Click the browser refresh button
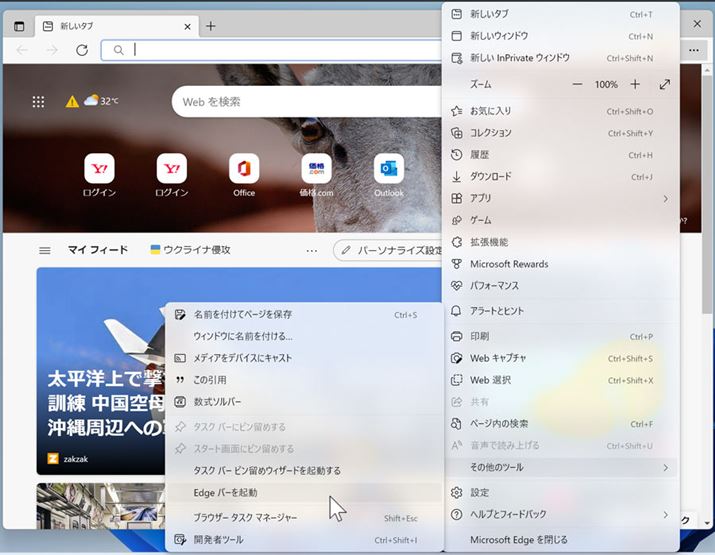This screenshot has height=555, width=715. [x=82, y=50]
